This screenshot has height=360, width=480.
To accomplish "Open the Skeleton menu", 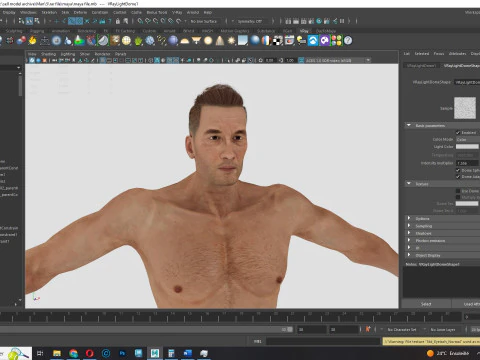I will [49, 12].
